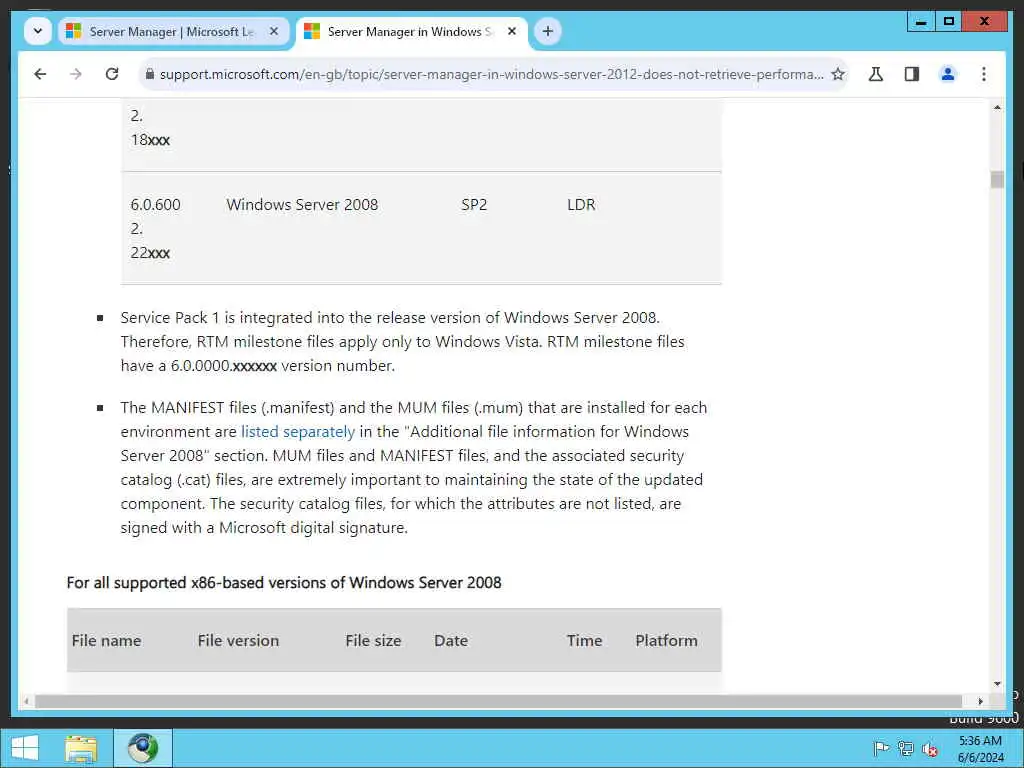Bookmark this page with the star icon
Viewport: 1024px width, 768px height.
[x=838, y=74]
